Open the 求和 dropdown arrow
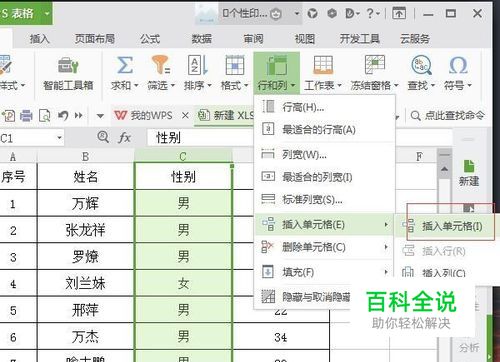Screen dimensions: 500x362 [136, 86]
